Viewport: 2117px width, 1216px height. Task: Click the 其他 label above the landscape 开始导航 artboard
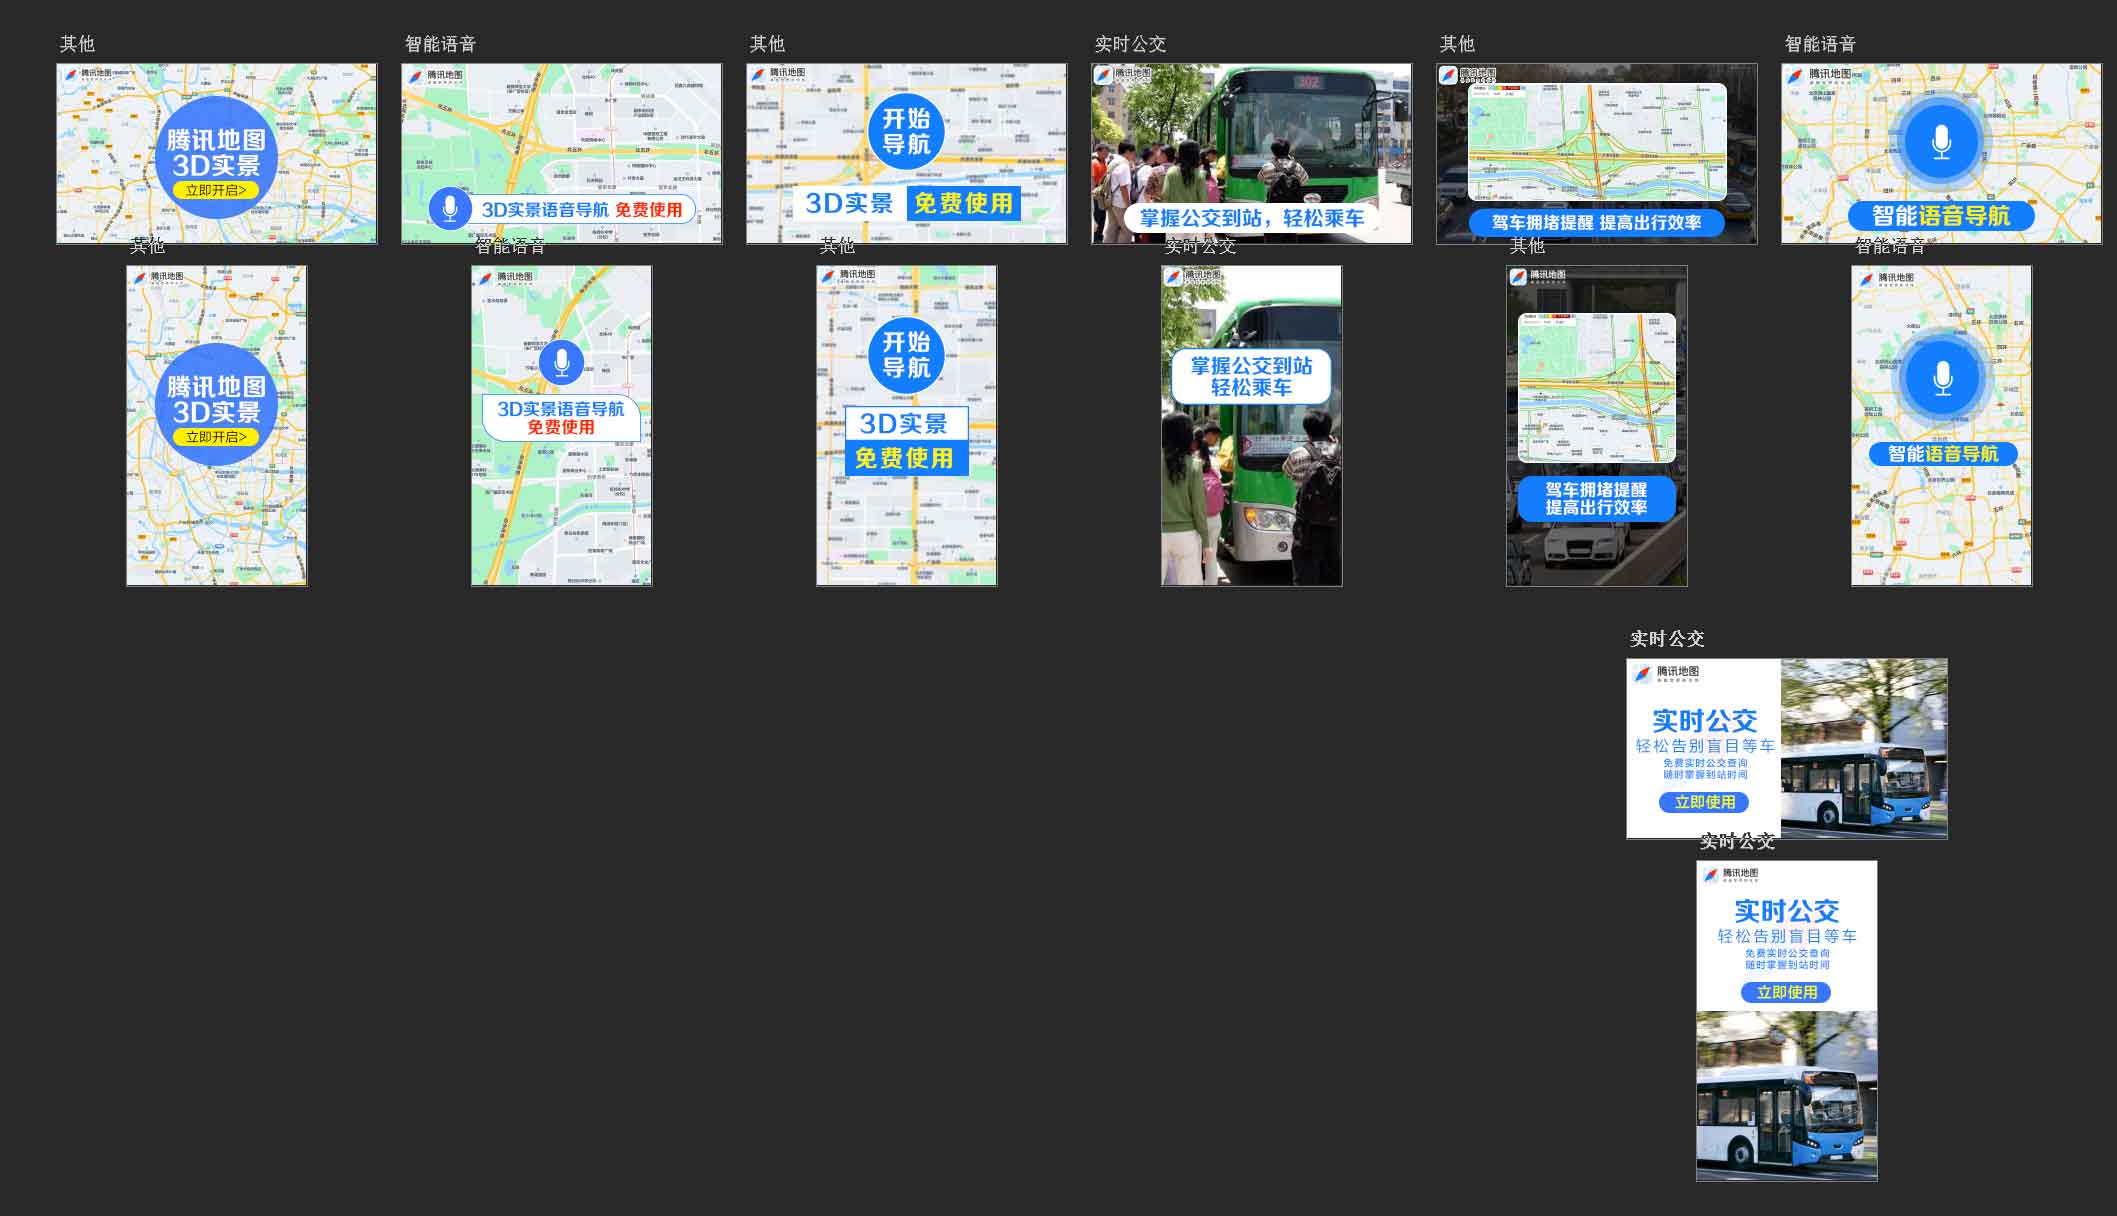[x=767, y=44]
